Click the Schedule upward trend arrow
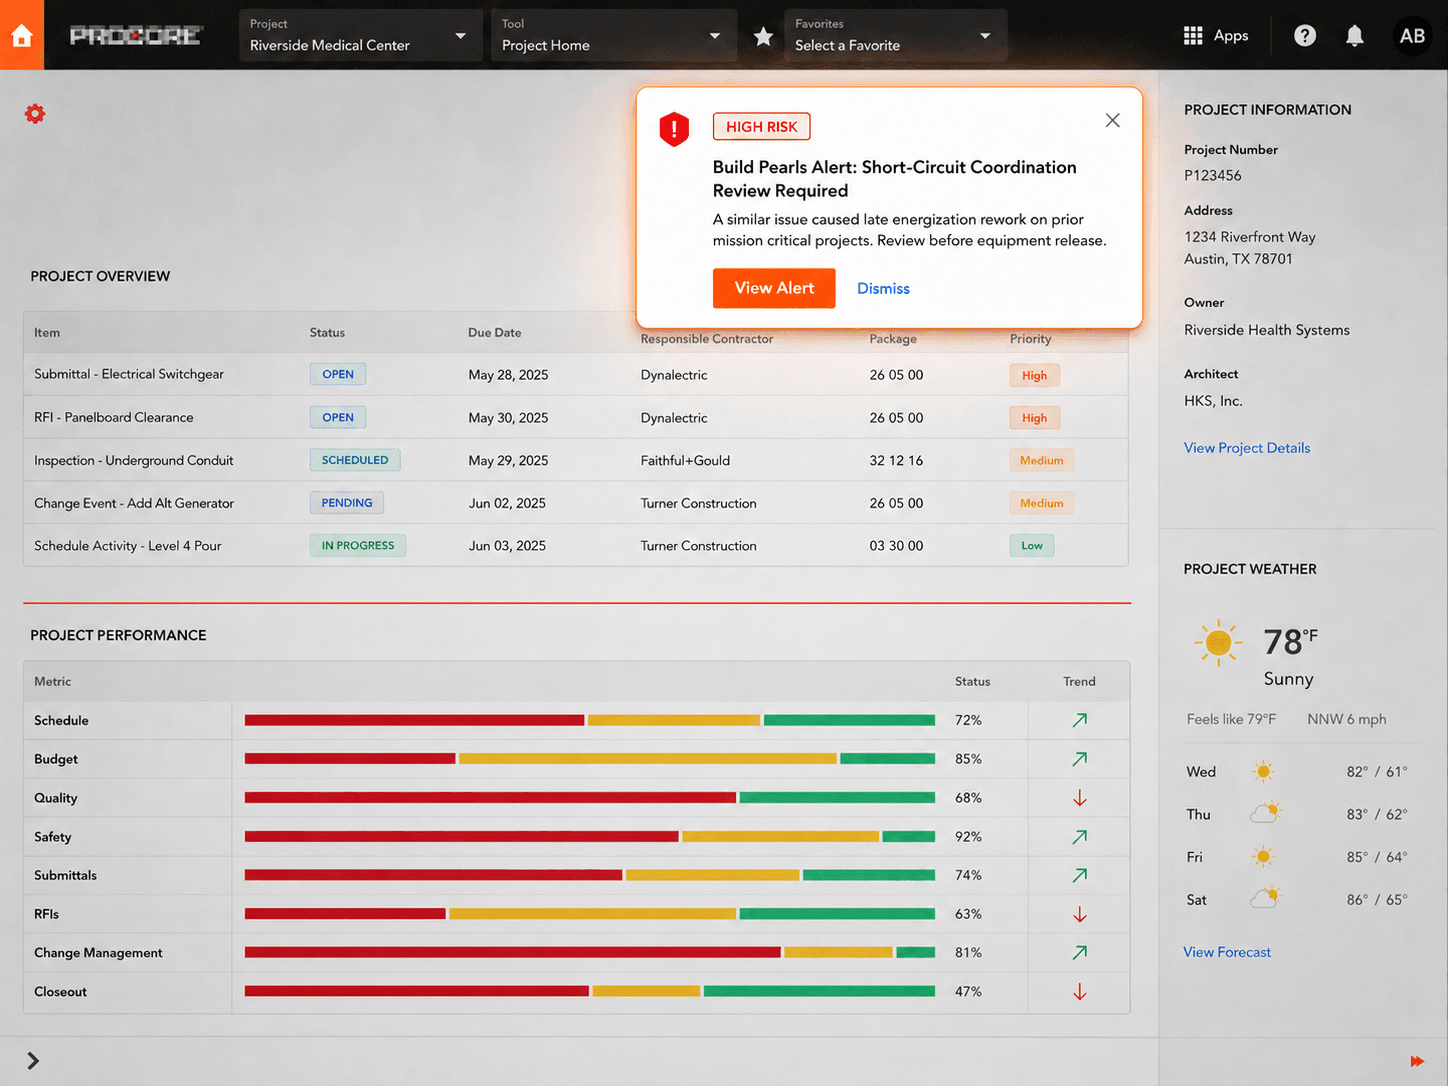 (x=1080, y=720)
